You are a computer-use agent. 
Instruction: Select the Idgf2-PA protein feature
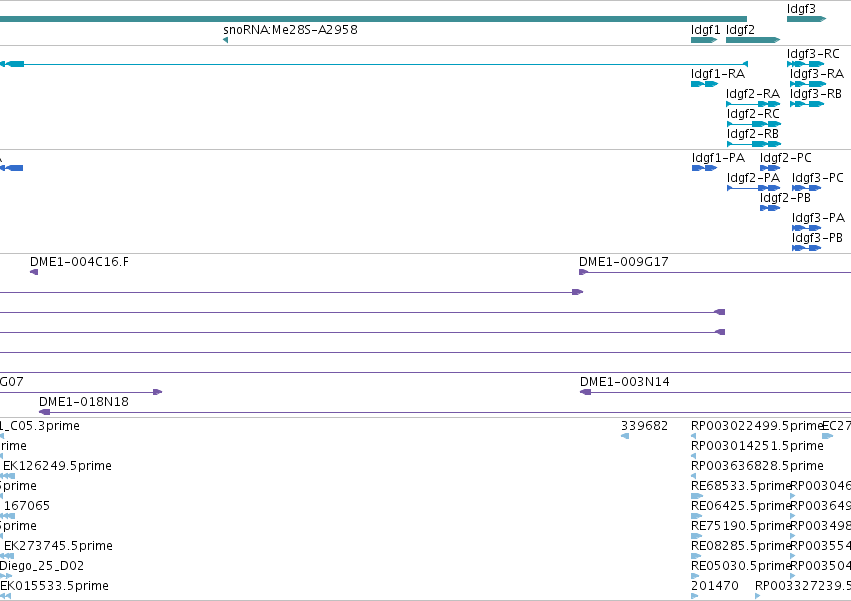tap(754, 188)
